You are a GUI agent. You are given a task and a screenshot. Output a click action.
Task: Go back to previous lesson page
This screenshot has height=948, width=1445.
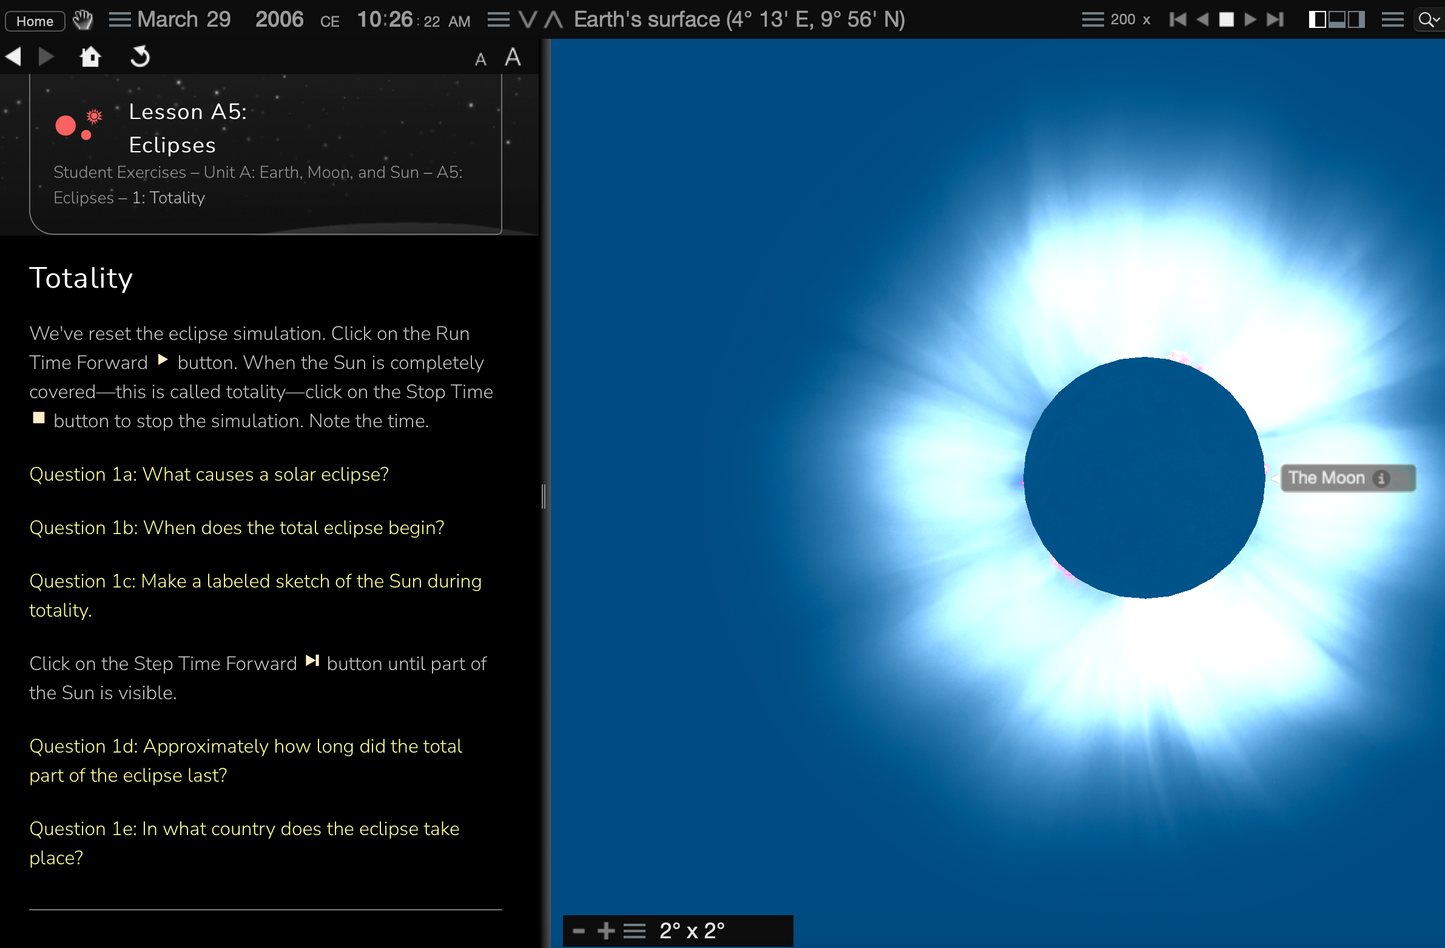[x=14, y=57]
